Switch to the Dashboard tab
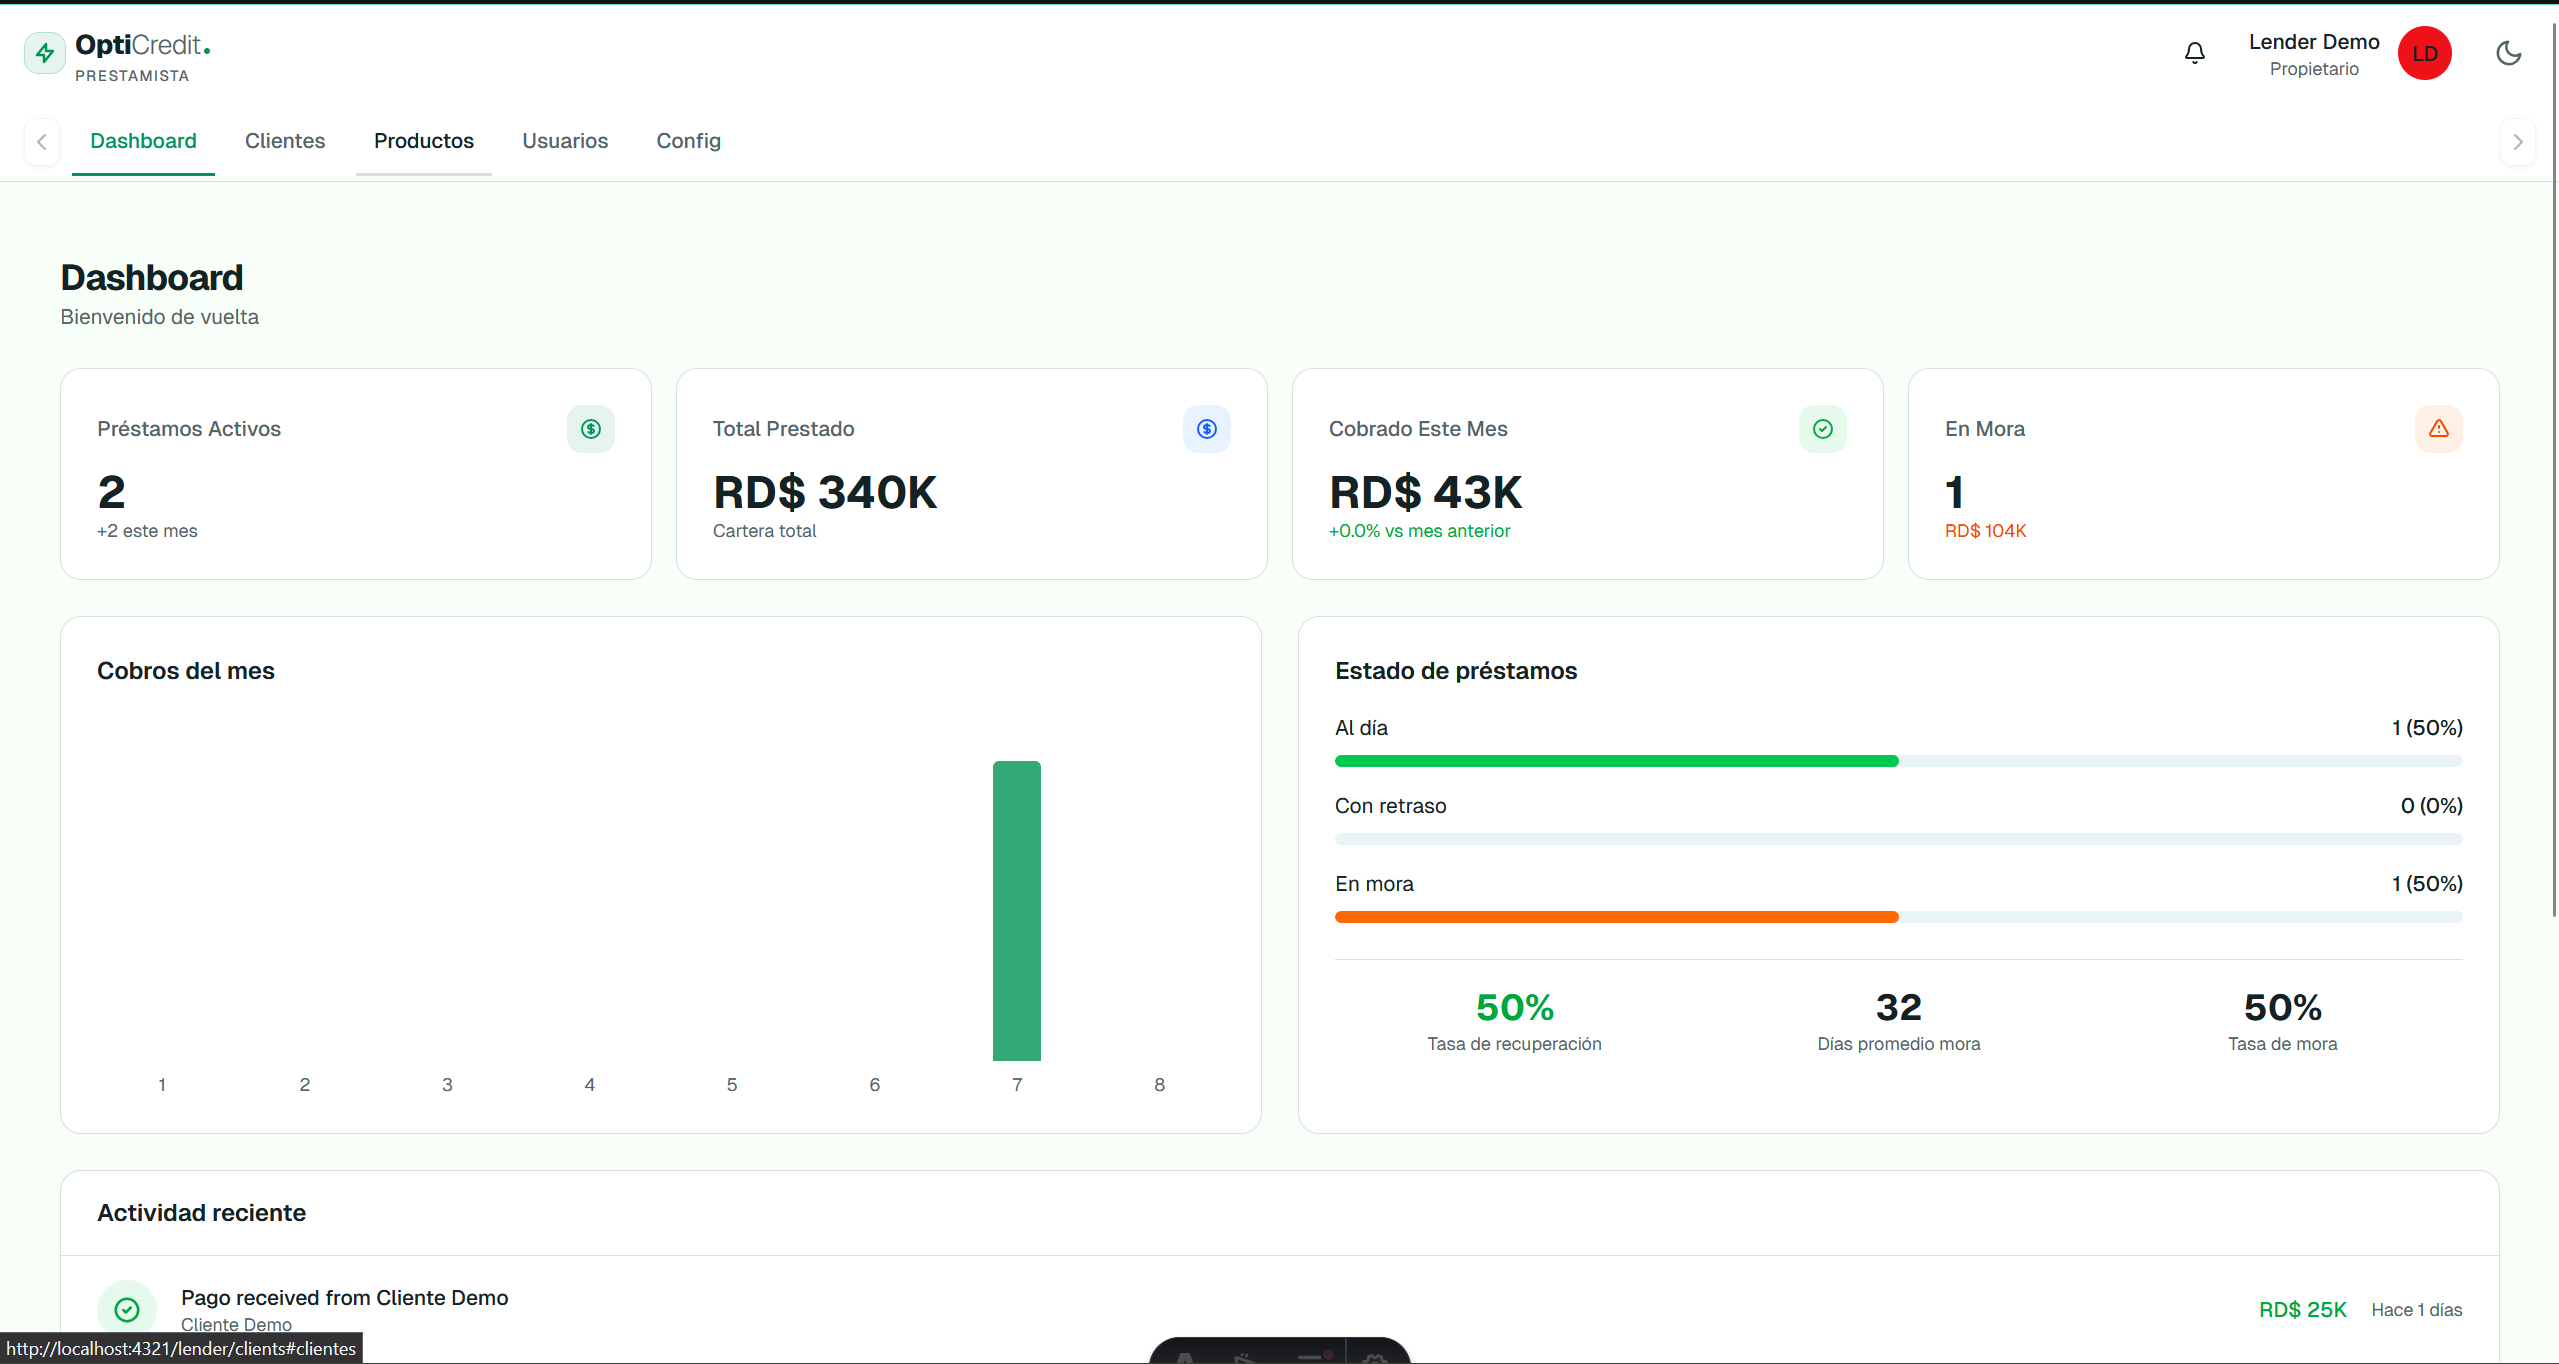Image resolution: width=2559 pixels, height=1364 pixels. (143, 141)
